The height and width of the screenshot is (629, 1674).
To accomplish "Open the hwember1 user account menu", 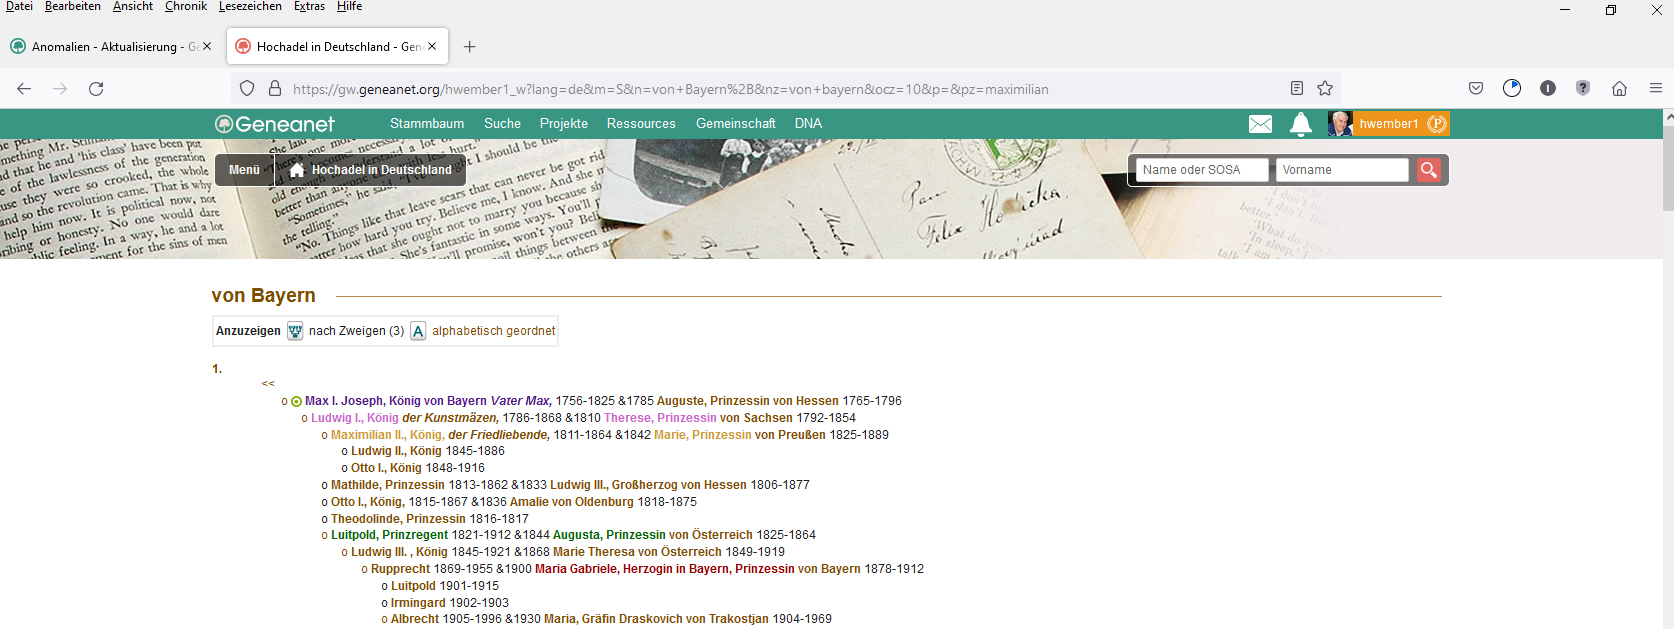I will (1388, 124).
